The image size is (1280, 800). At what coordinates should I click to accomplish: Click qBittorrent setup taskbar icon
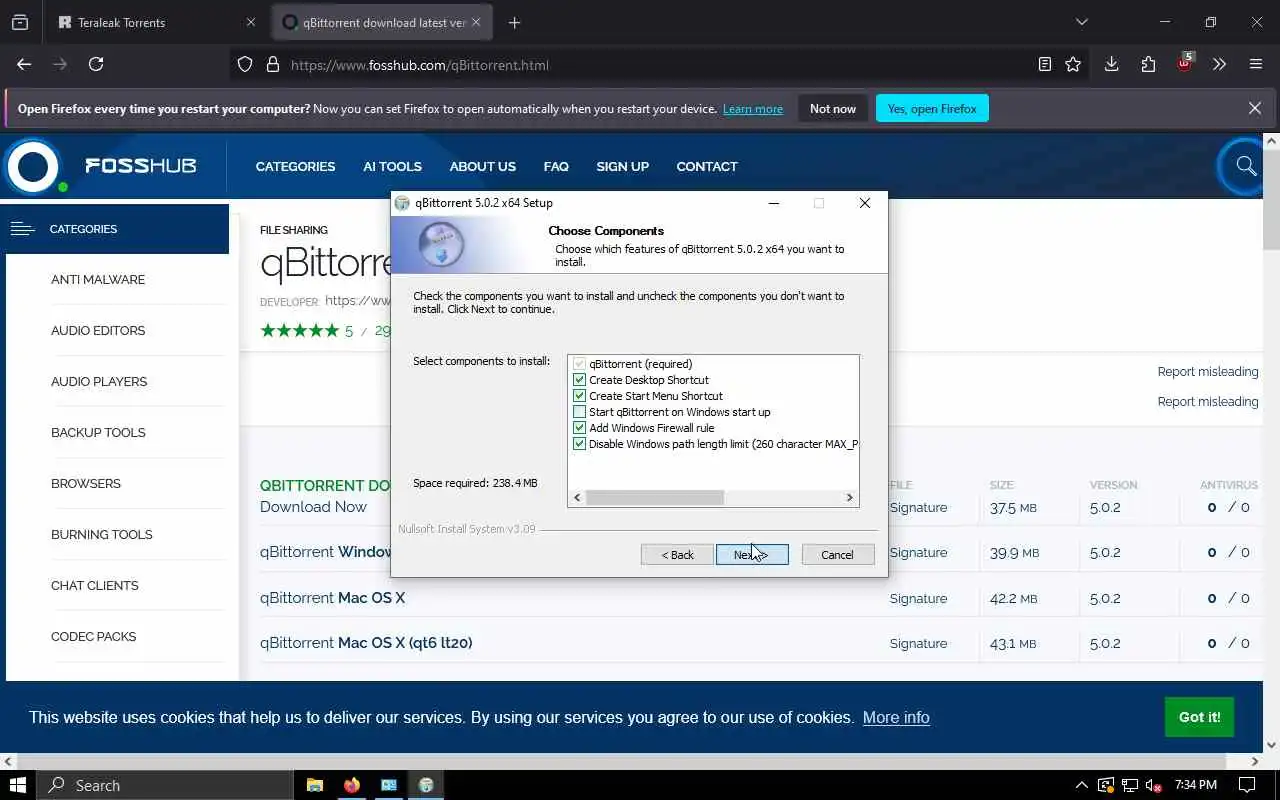click(426, 785)
